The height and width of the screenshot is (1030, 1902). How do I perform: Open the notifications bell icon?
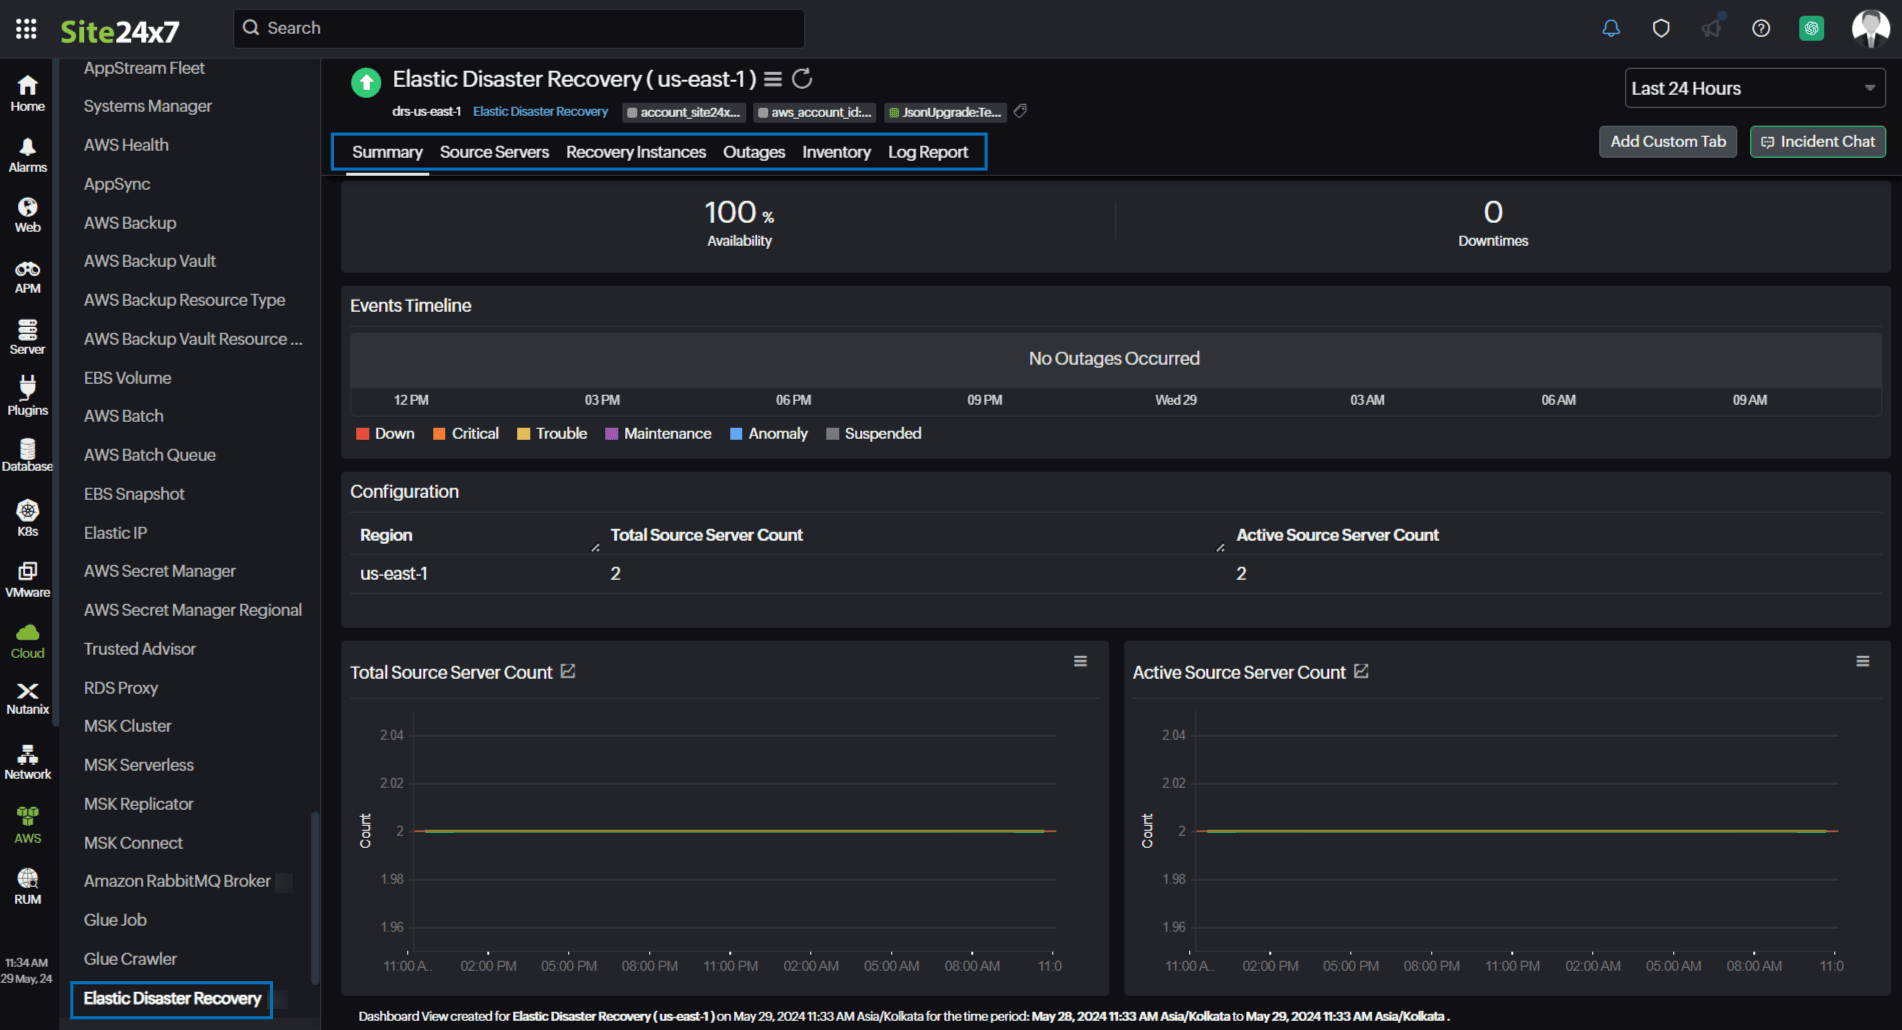(x=1610, y=28)
